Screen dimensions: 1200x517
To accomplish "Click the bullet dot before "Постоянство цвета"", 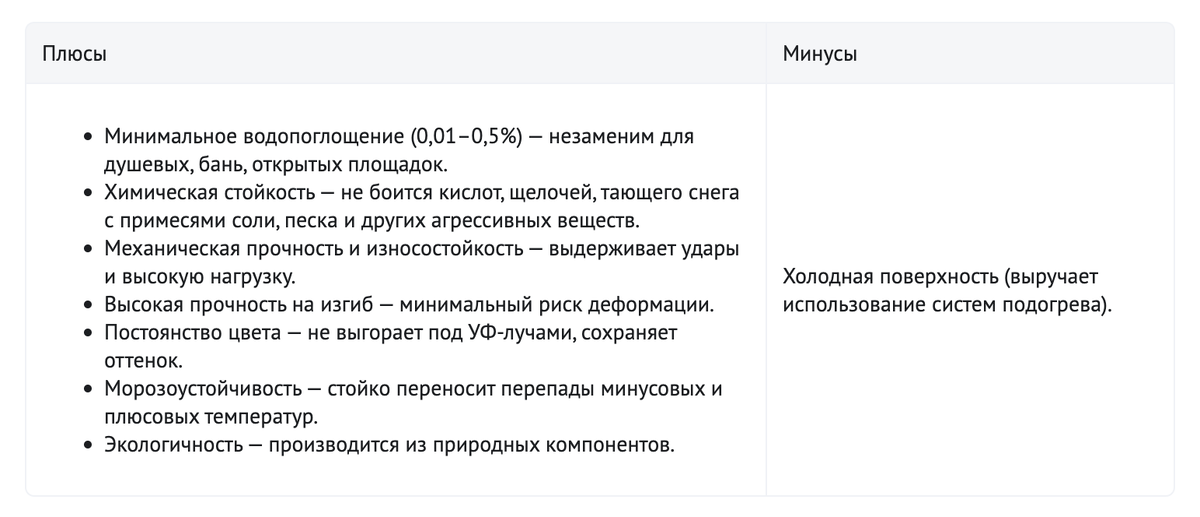I will coord(90,333).
